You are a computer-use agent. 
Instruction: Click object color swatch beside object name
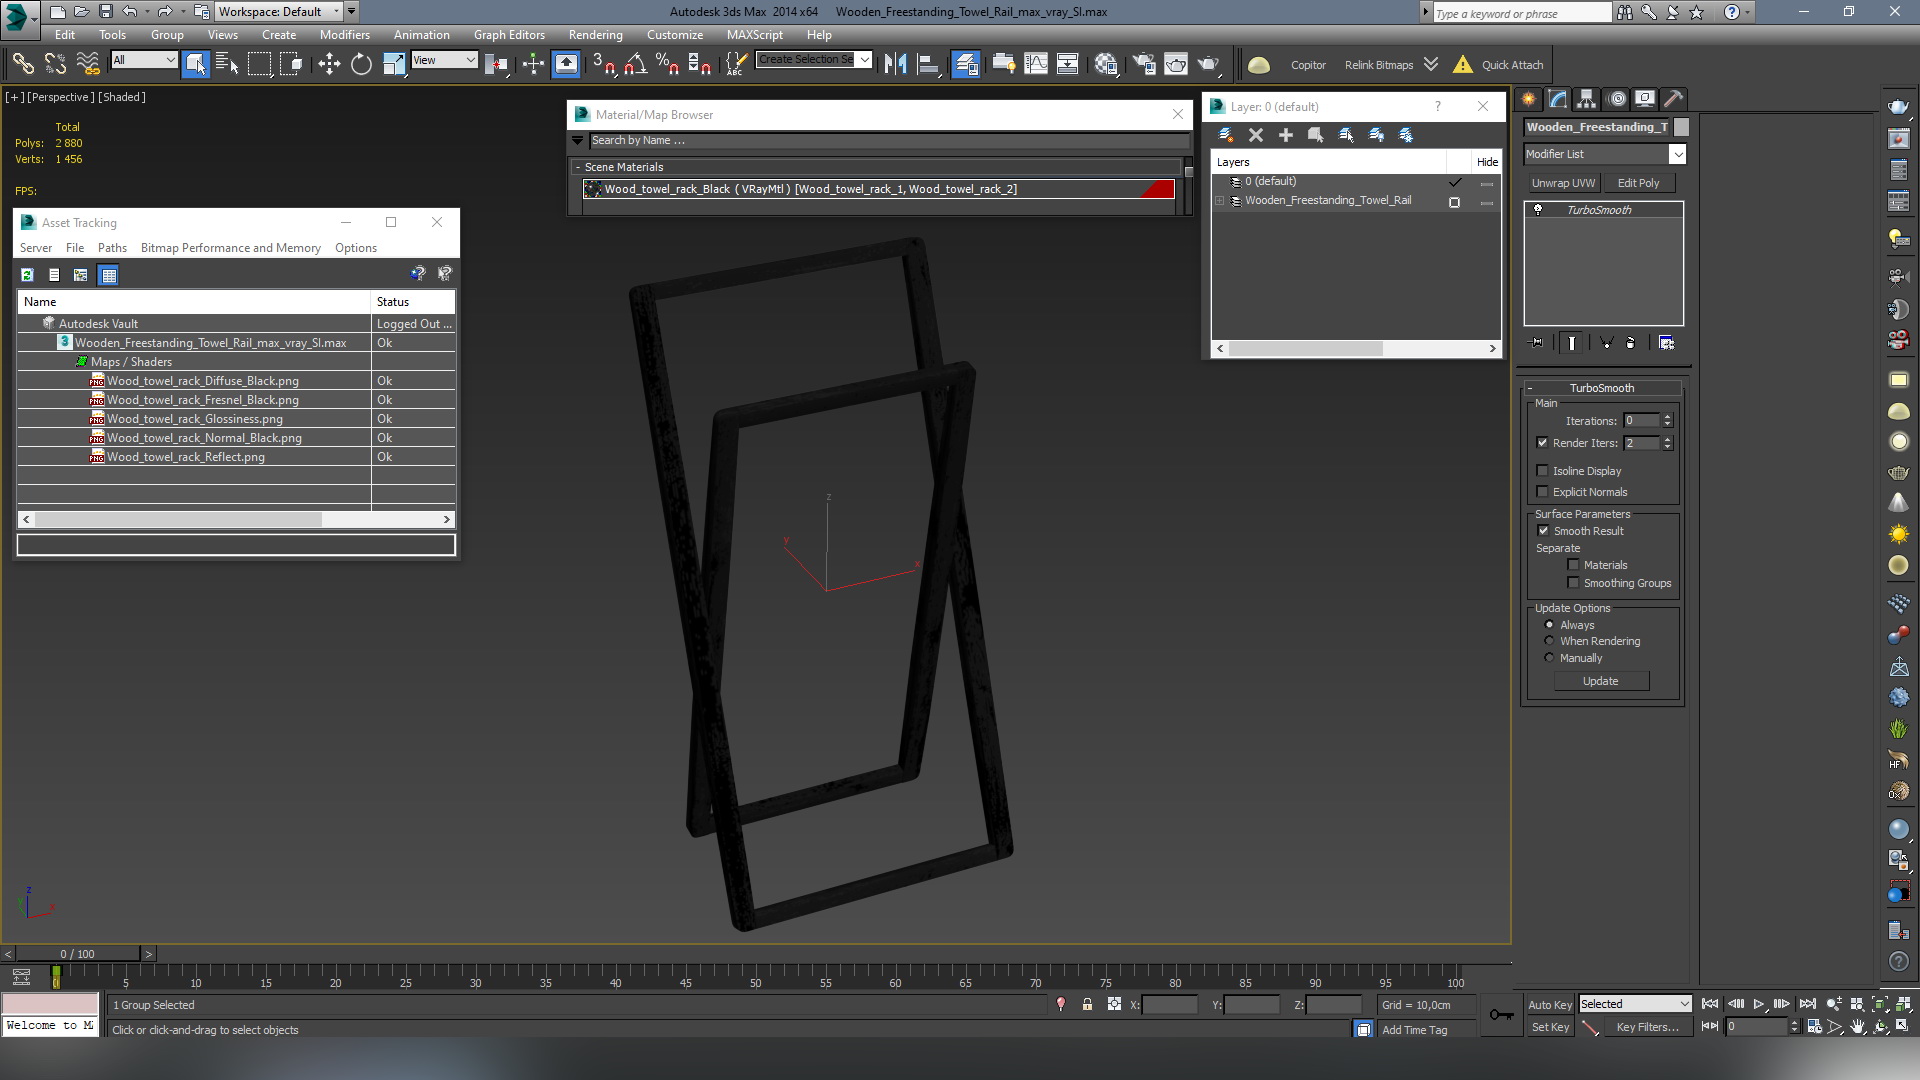tap(1681, 127)
